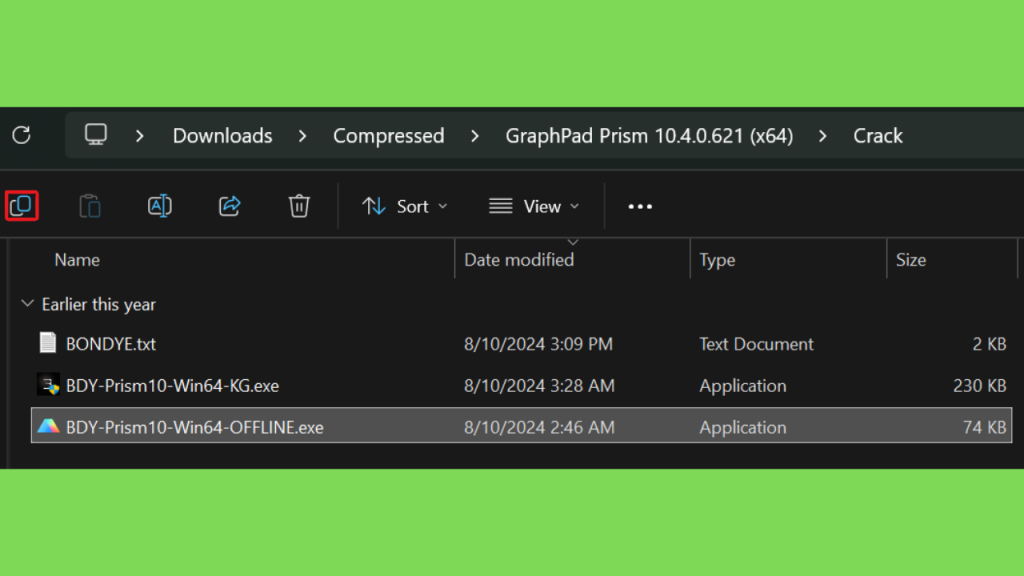The image size is (1024, 576).
Task: Click Text Document type cell
Action: (756, 344)
